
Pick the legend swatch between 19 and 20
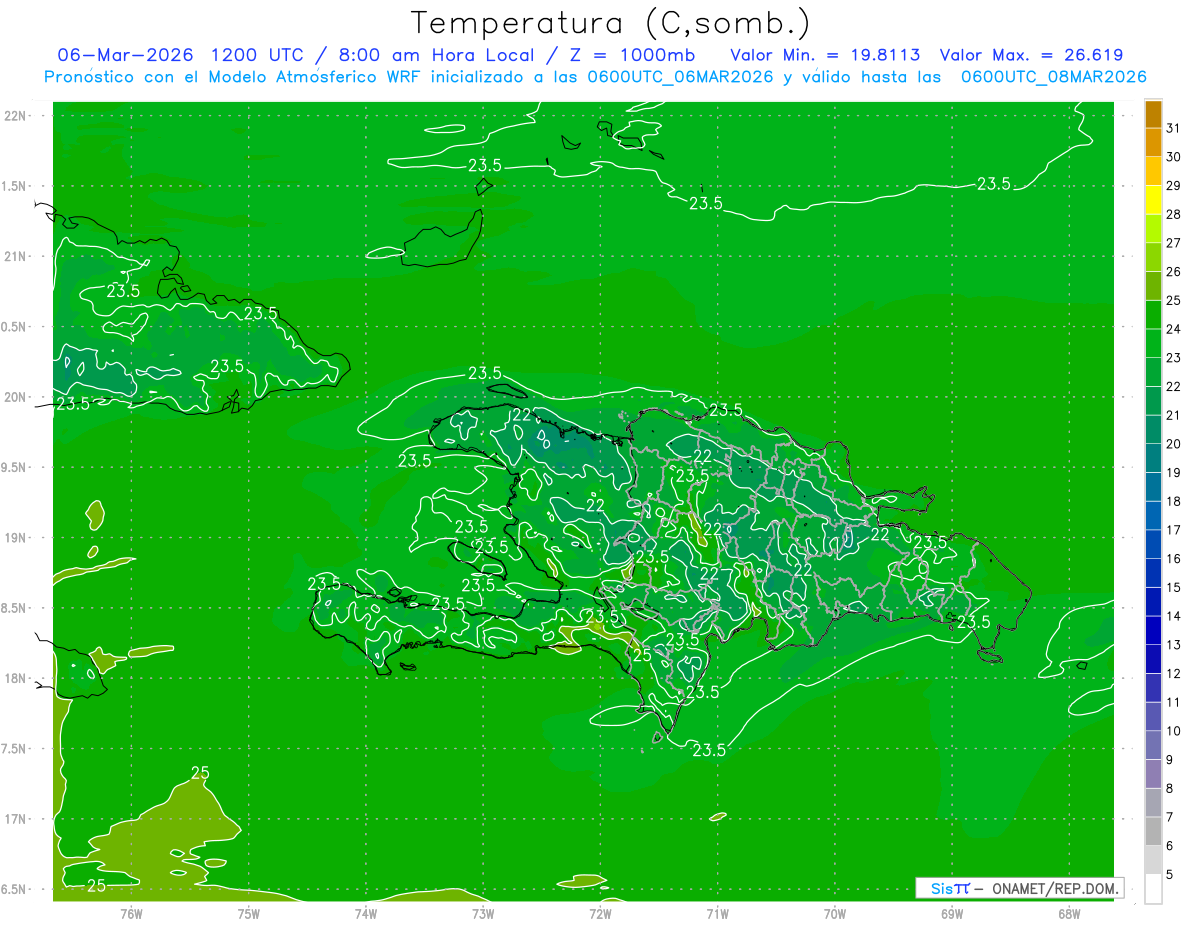(x=1153, y=458)
